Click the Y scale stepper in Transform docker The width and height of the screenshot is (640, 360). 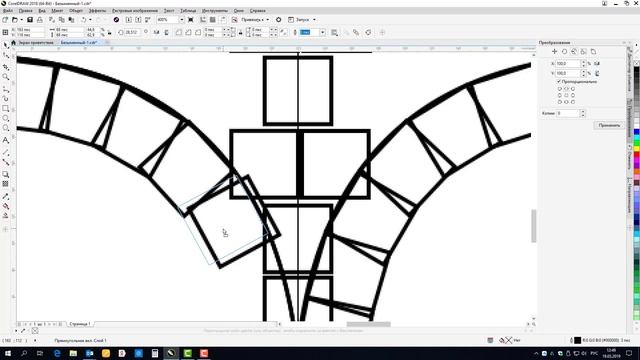tap(583, 73)
